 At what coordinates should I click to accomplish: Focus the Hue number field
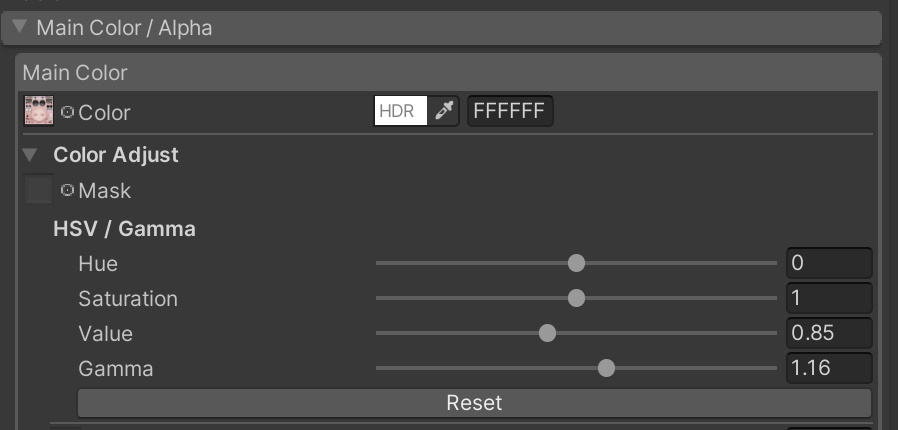coord(829,263)
